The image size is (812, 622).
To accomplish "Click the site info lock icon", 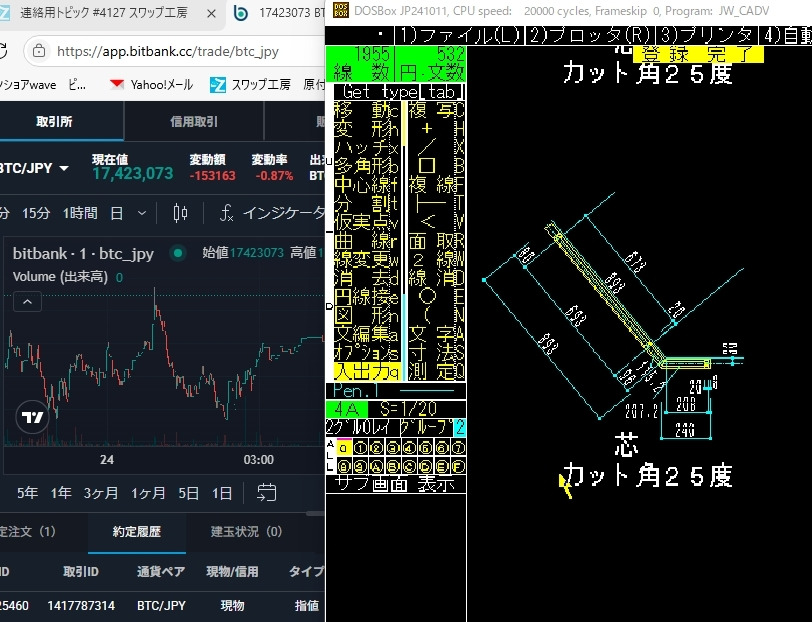I will (x=38, y=50).
